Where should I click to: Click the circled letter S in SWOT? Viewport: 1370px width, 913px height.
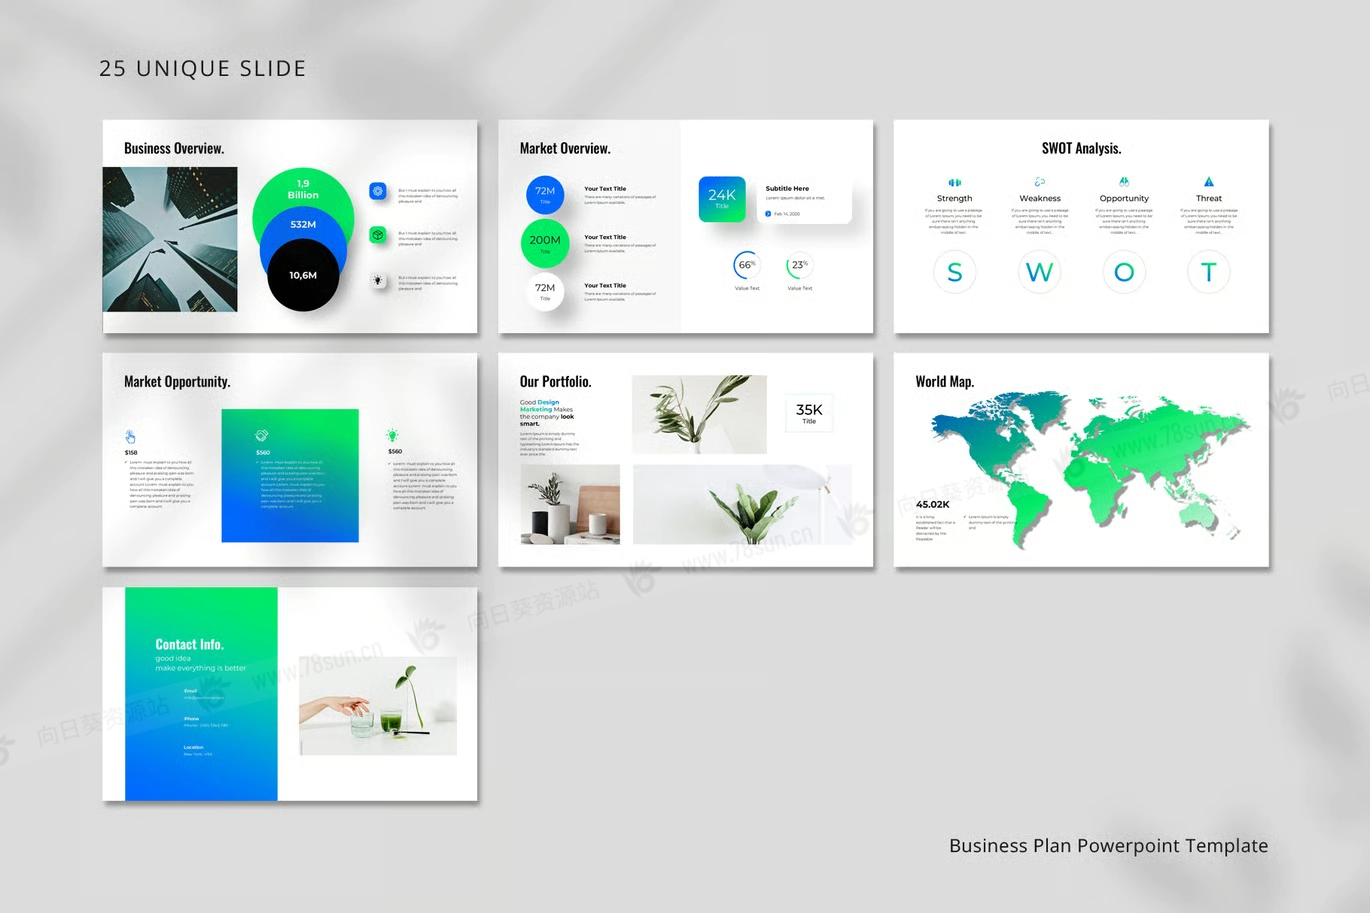coord(954,272)
